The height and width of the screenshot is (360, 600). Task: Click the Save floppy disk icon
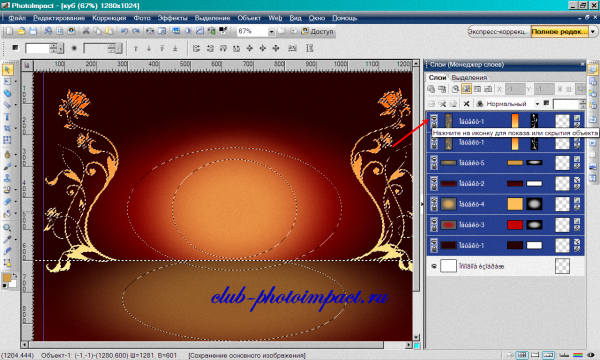coord(33,31)
